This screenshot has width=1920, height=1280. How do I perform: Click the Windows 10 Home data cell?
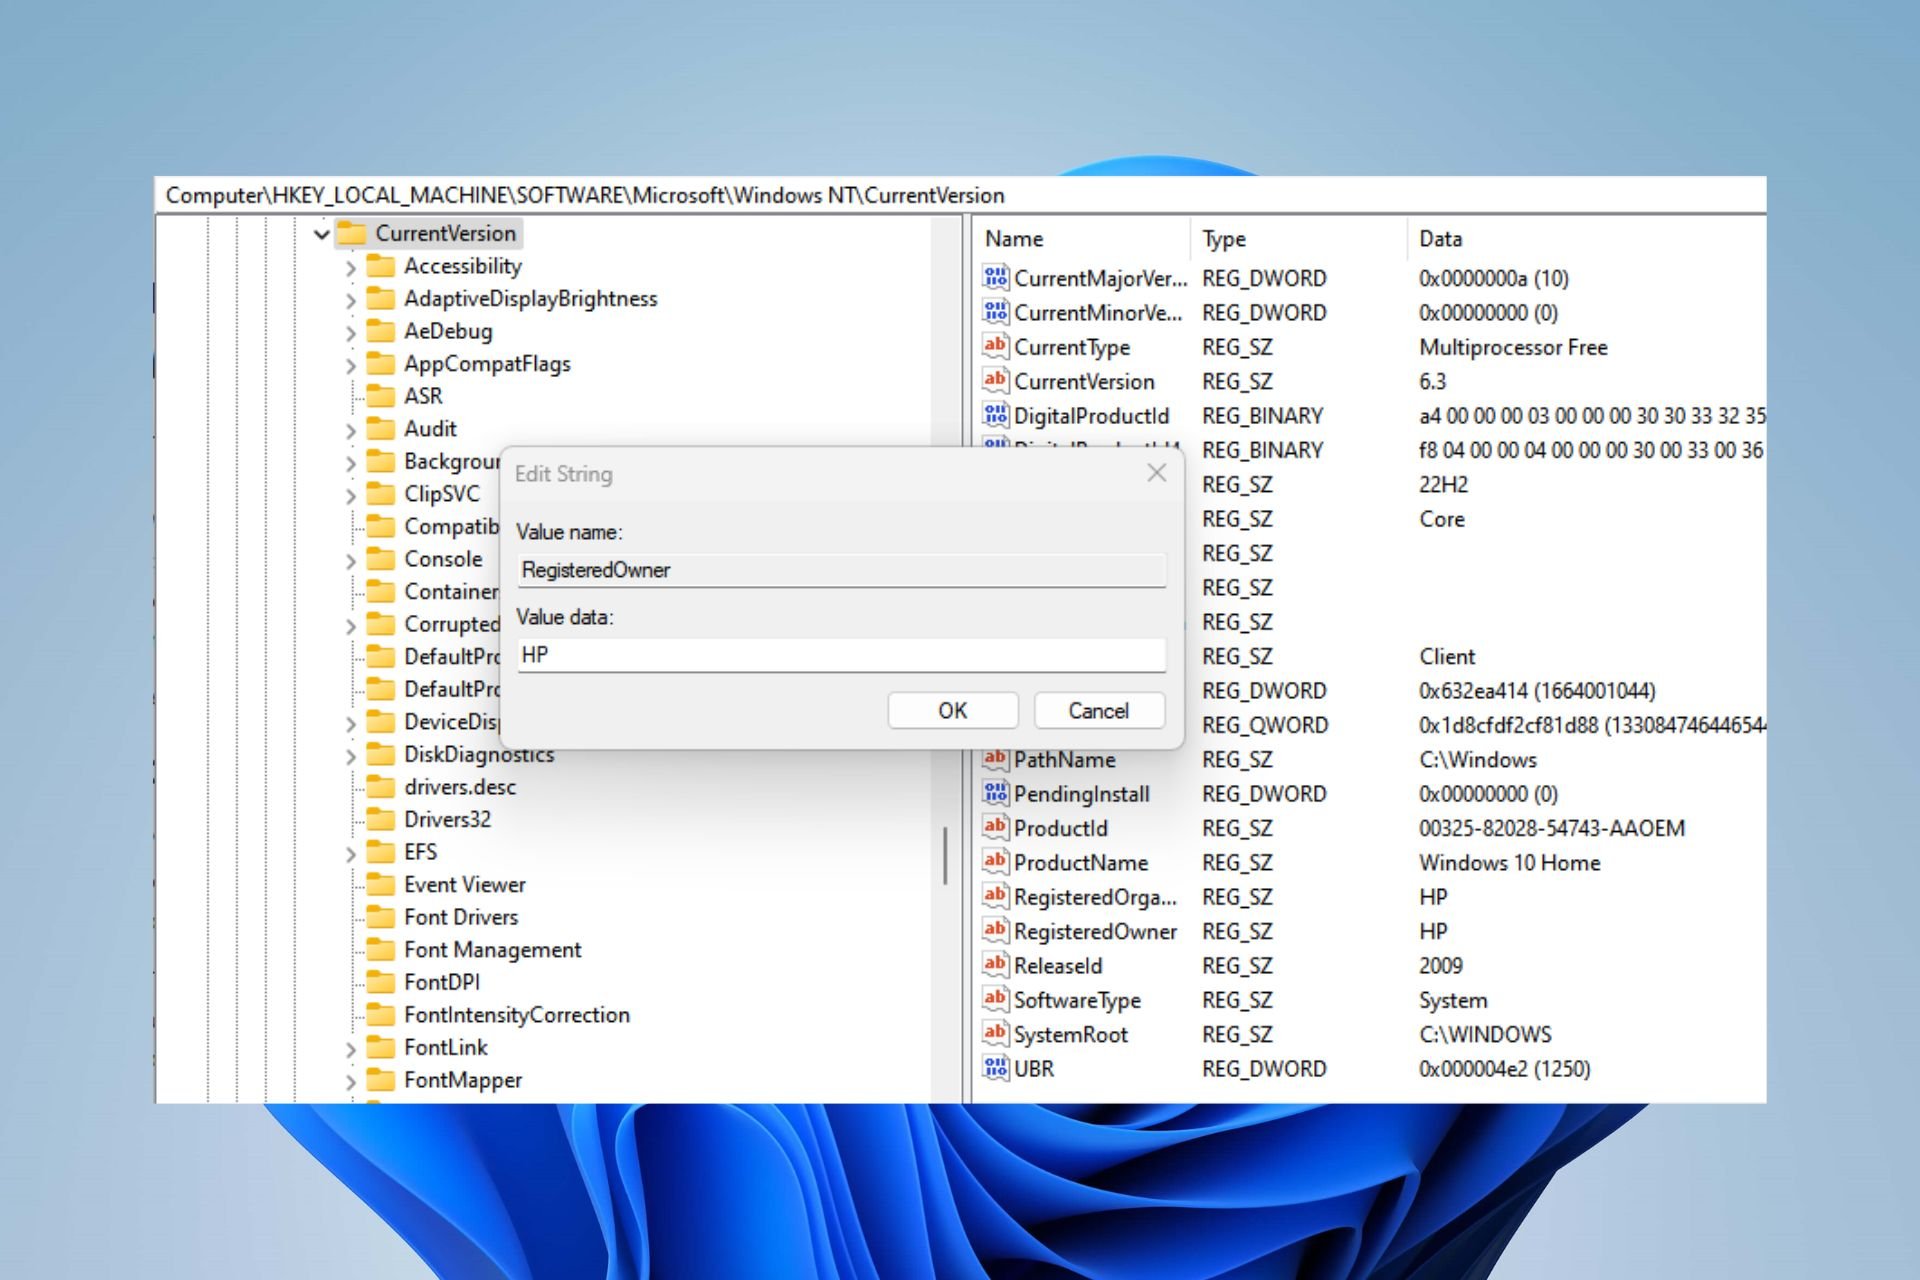1509,862
